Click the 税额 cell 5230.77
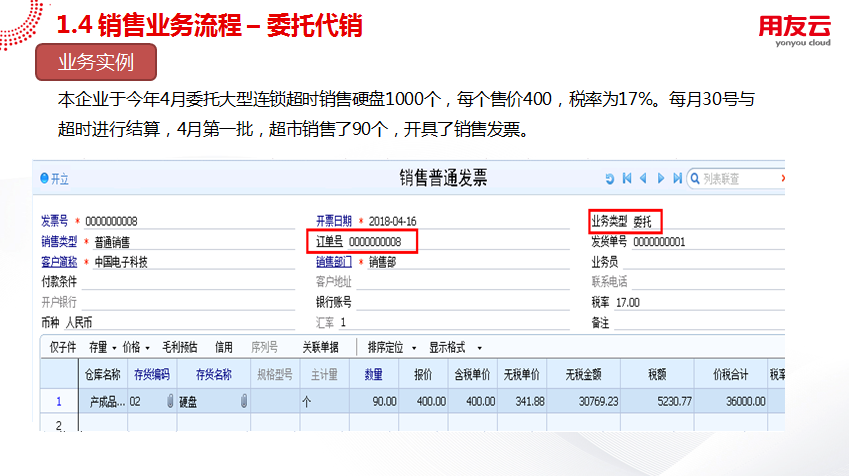The image size is (849, 476). click(x=657, y=401)
